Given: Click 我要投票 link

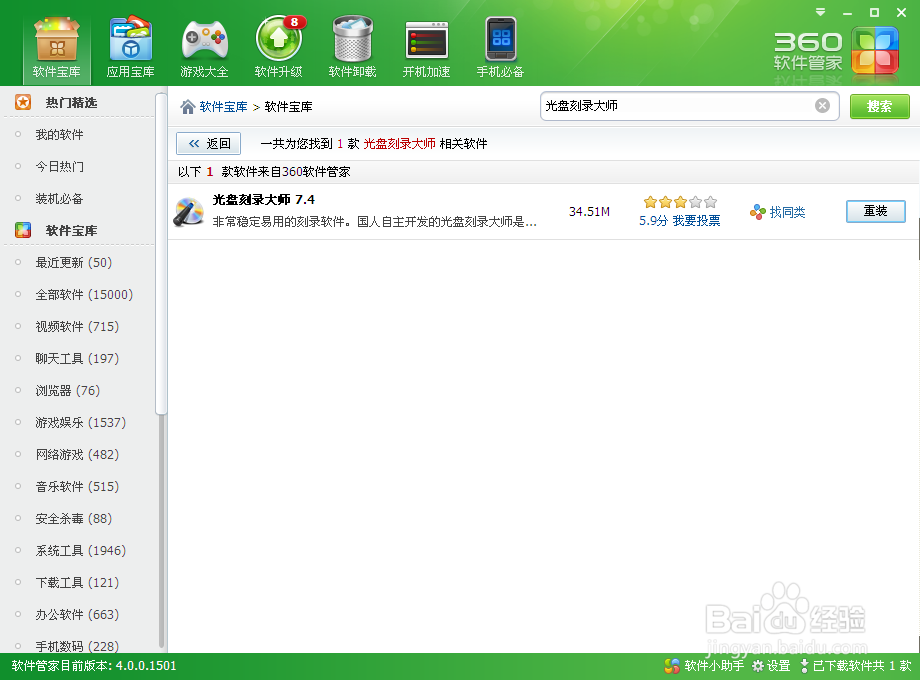Looking at the screenshot, I should 696,221.
